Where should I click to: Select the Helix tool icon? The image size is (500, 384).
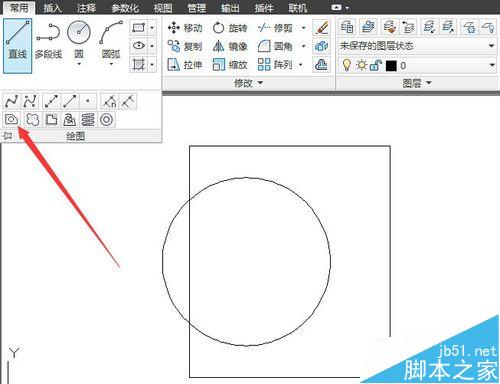point(88,119)
